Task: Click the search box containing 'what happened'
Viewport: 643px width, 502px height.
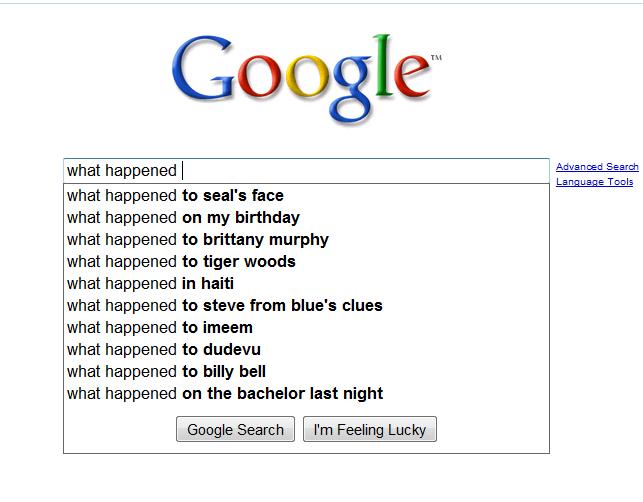Action: point(306,171)
